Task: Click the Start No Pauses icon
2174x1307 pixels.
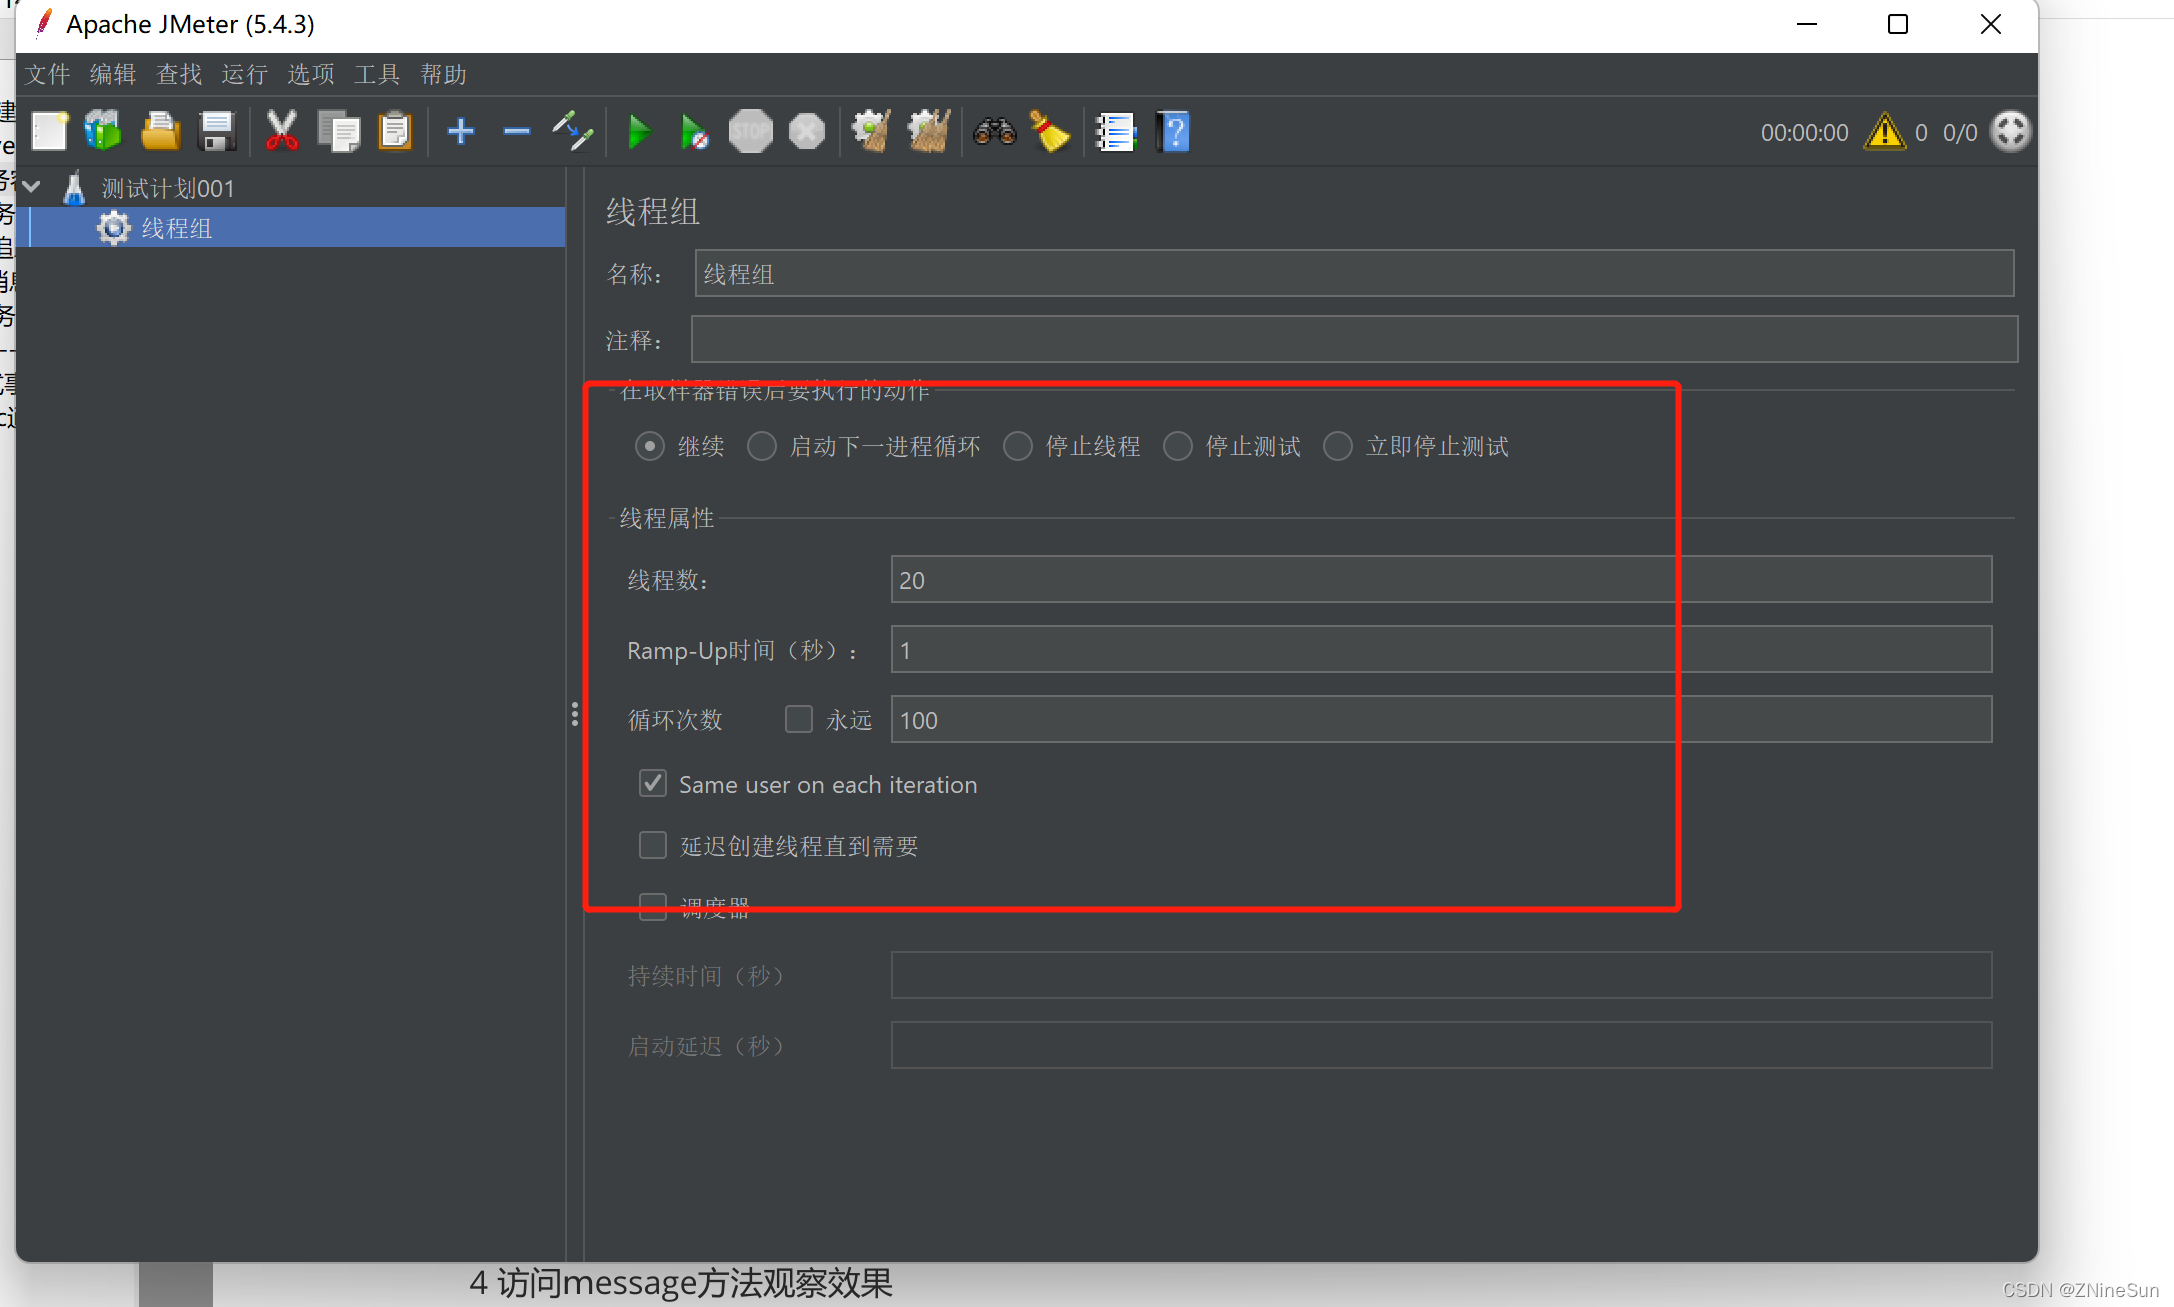Action: click(696, 130)
